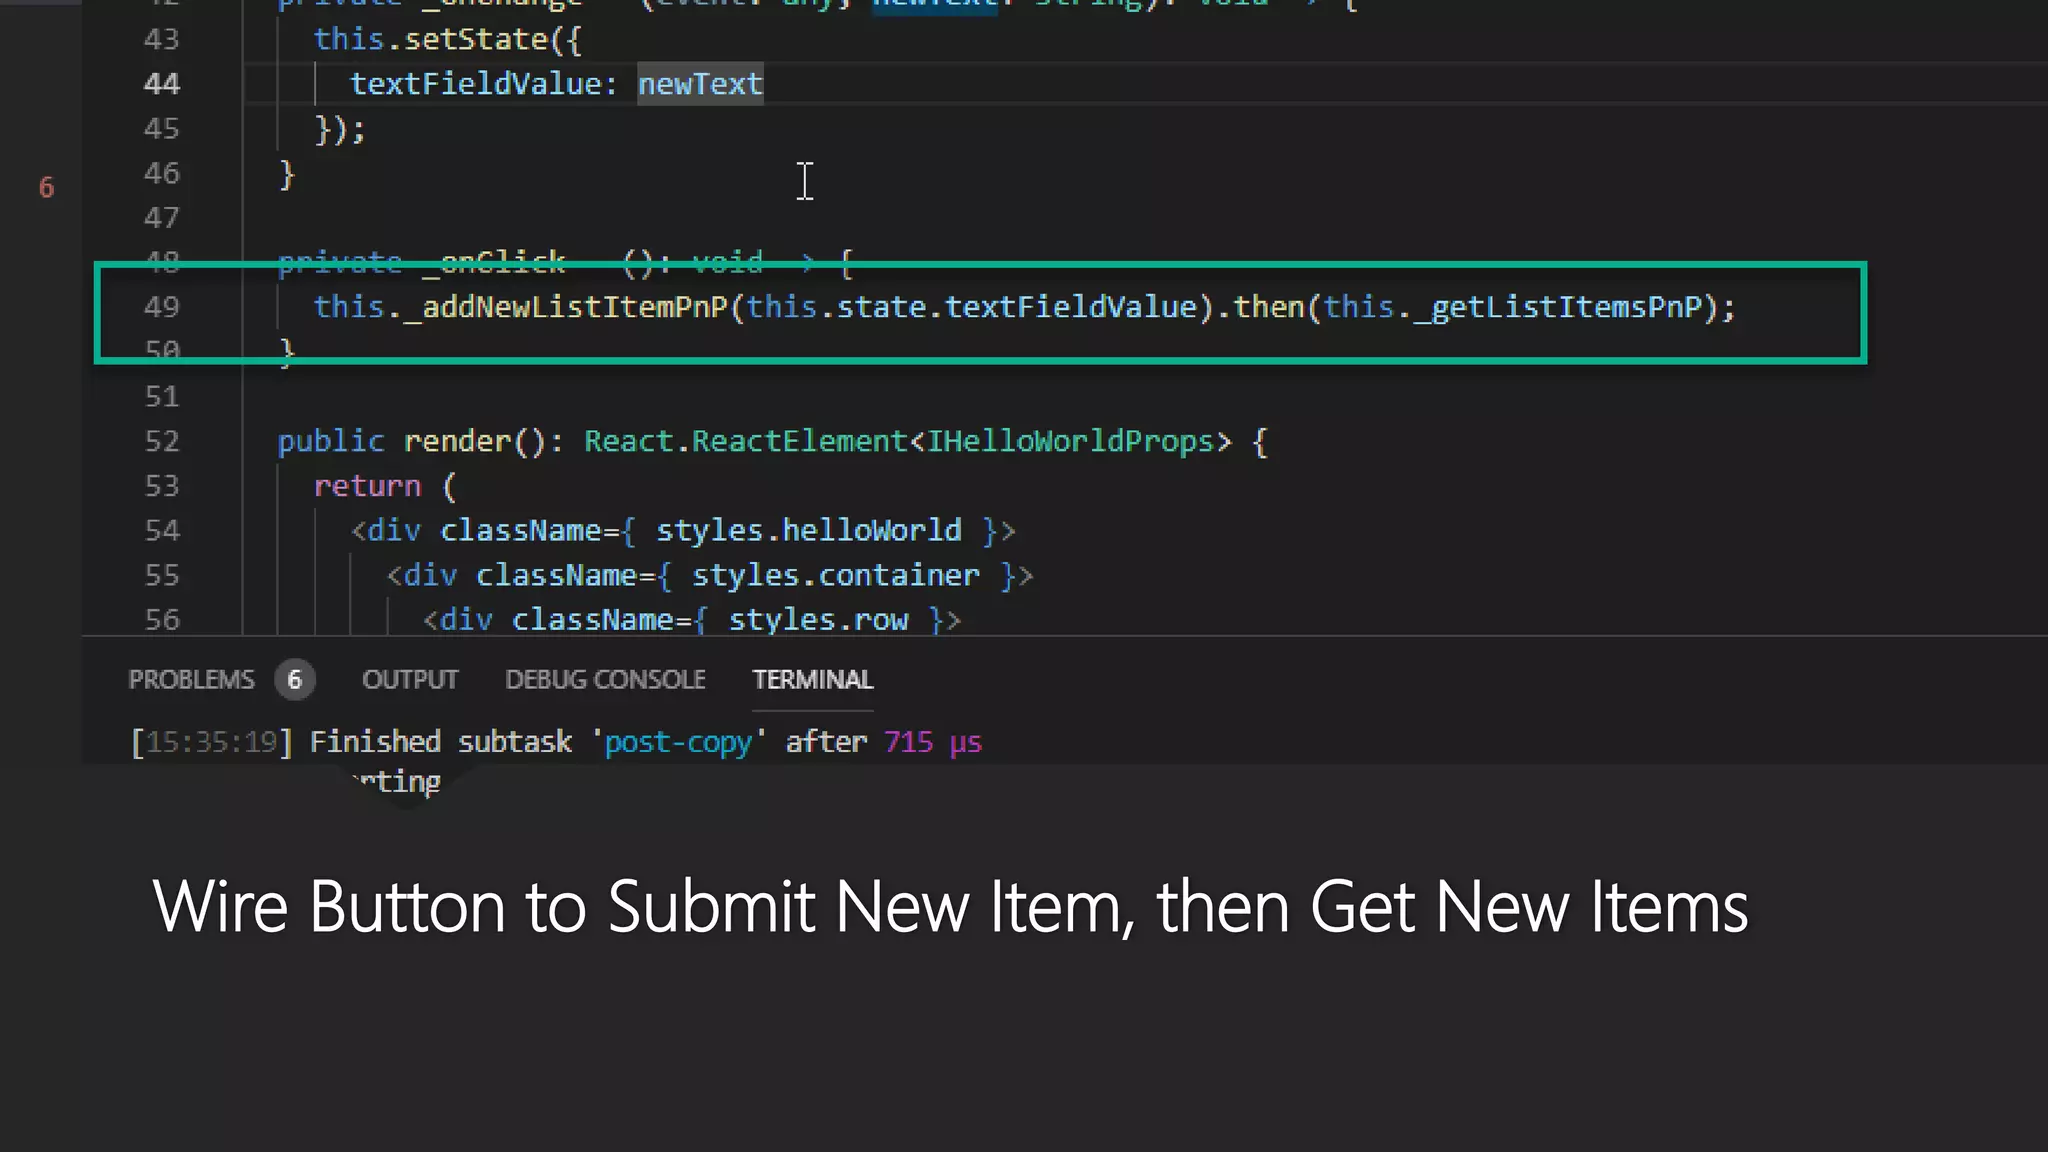
Task: Click _addNewListItemPnP method call
Action: (565, 307)
